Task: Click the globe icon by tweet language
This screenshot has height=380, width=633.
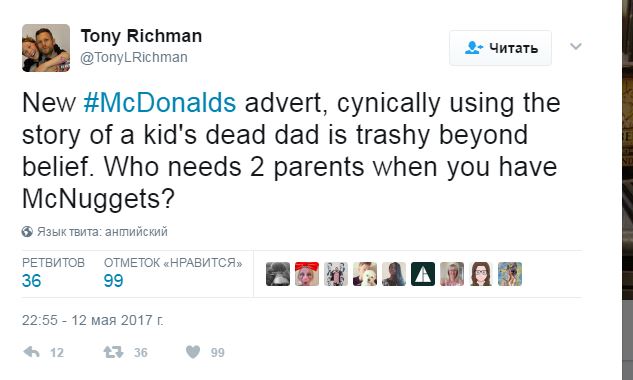Action: click(27, 232)
